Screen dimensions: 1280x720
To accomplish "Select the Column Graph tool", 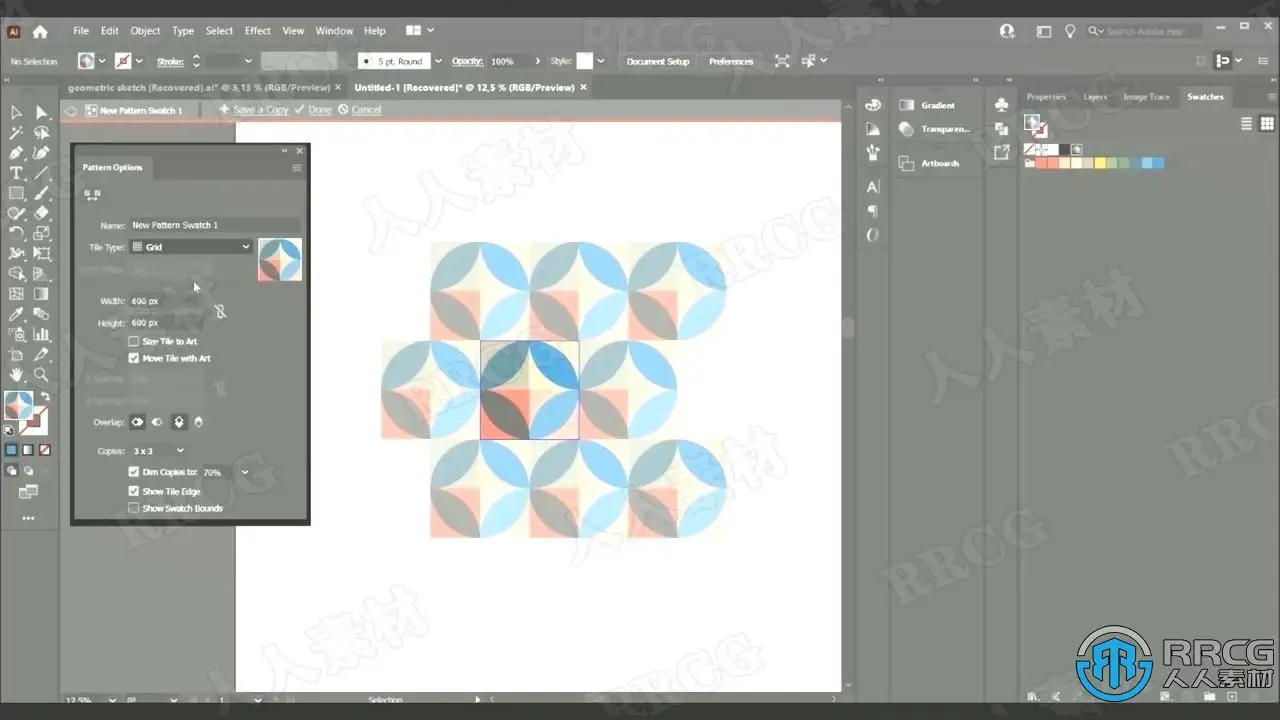I will 41,334.
